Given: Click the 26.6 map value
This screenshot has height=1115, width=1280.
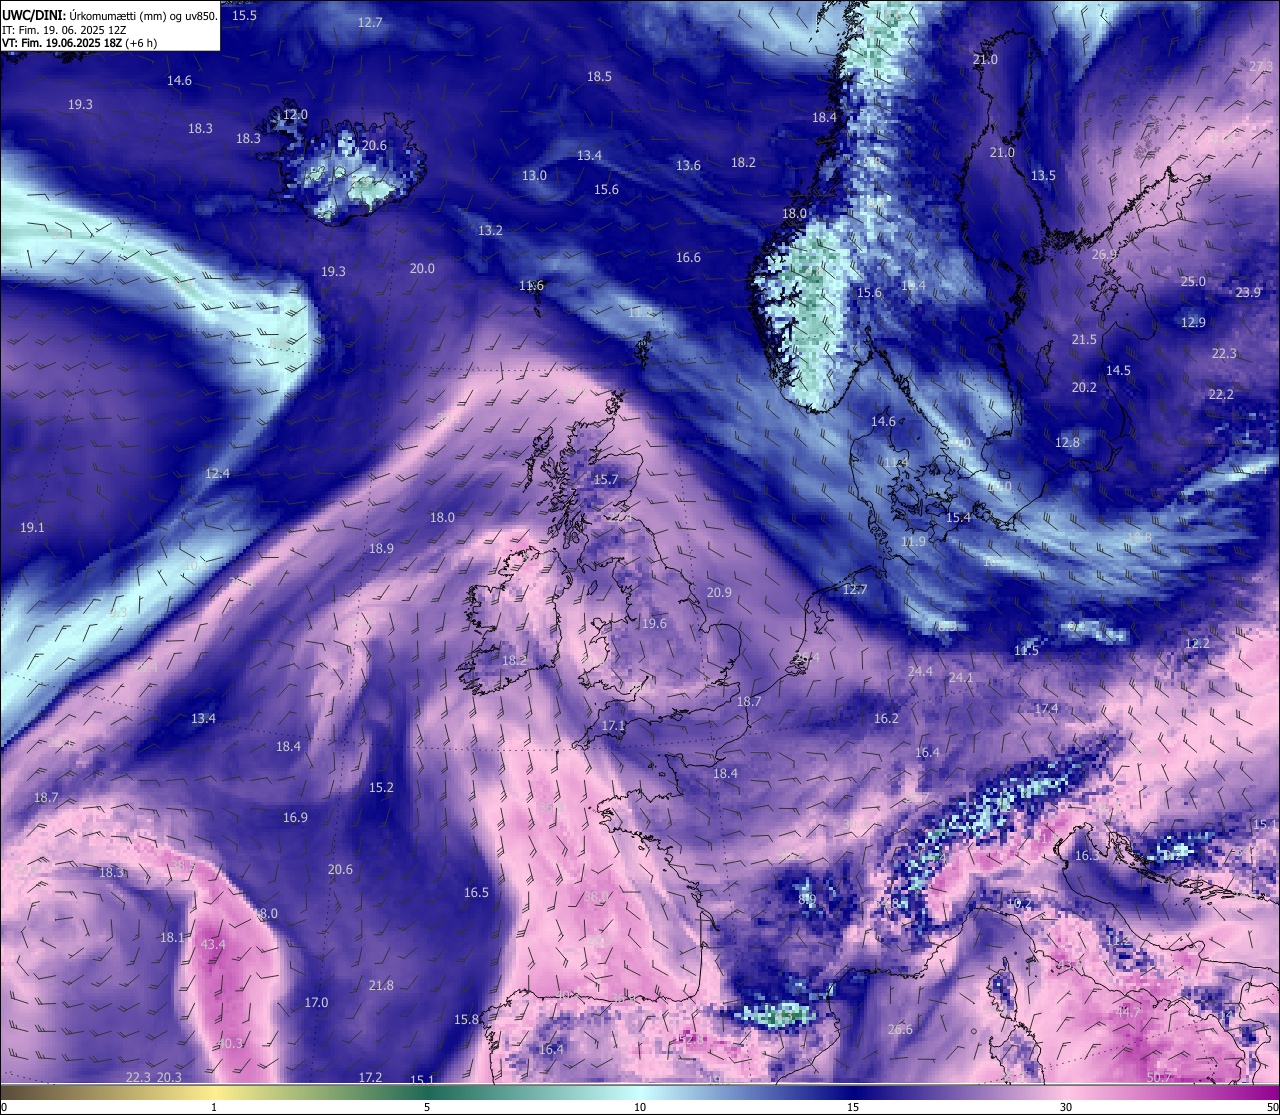Looking at the screenshot, I should tap(899, 1029).
